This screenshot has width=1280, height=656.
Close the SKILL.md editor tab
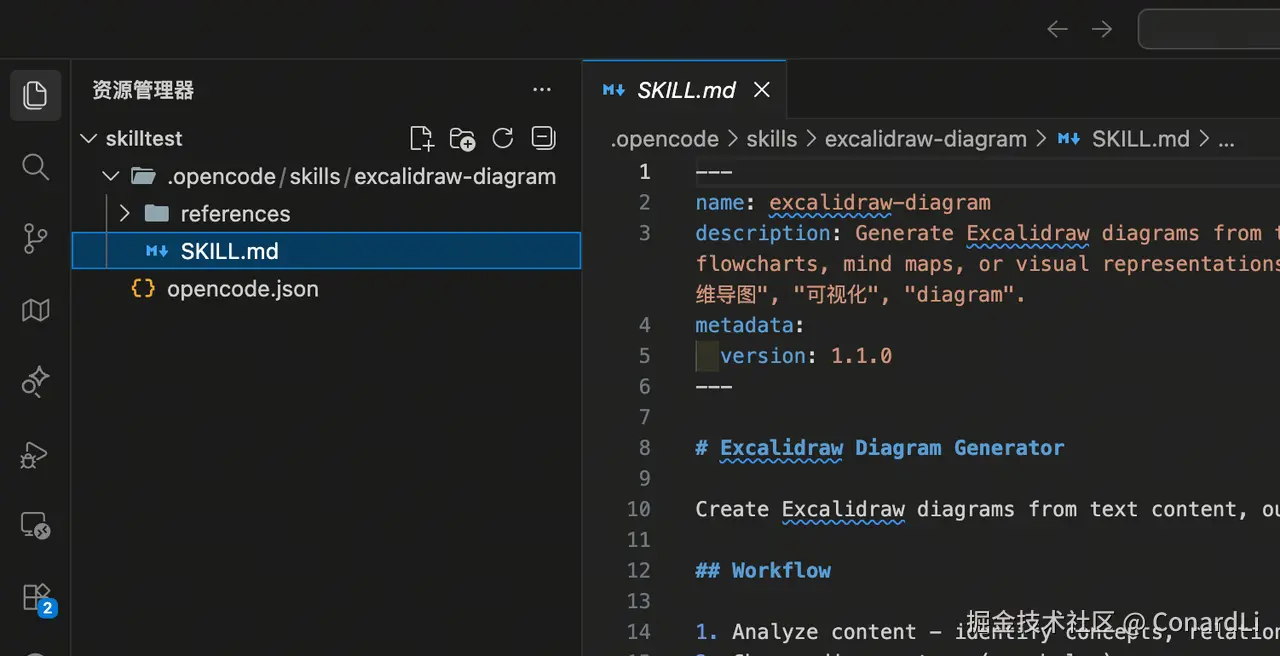coord(762,90)
